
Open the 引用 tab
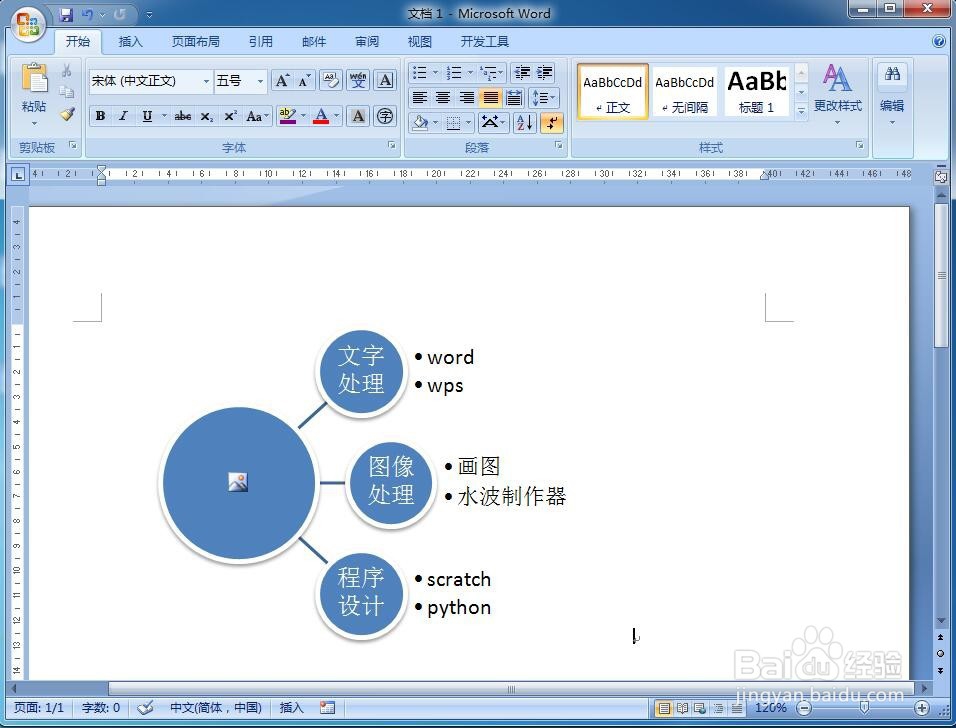pos(260,41)
